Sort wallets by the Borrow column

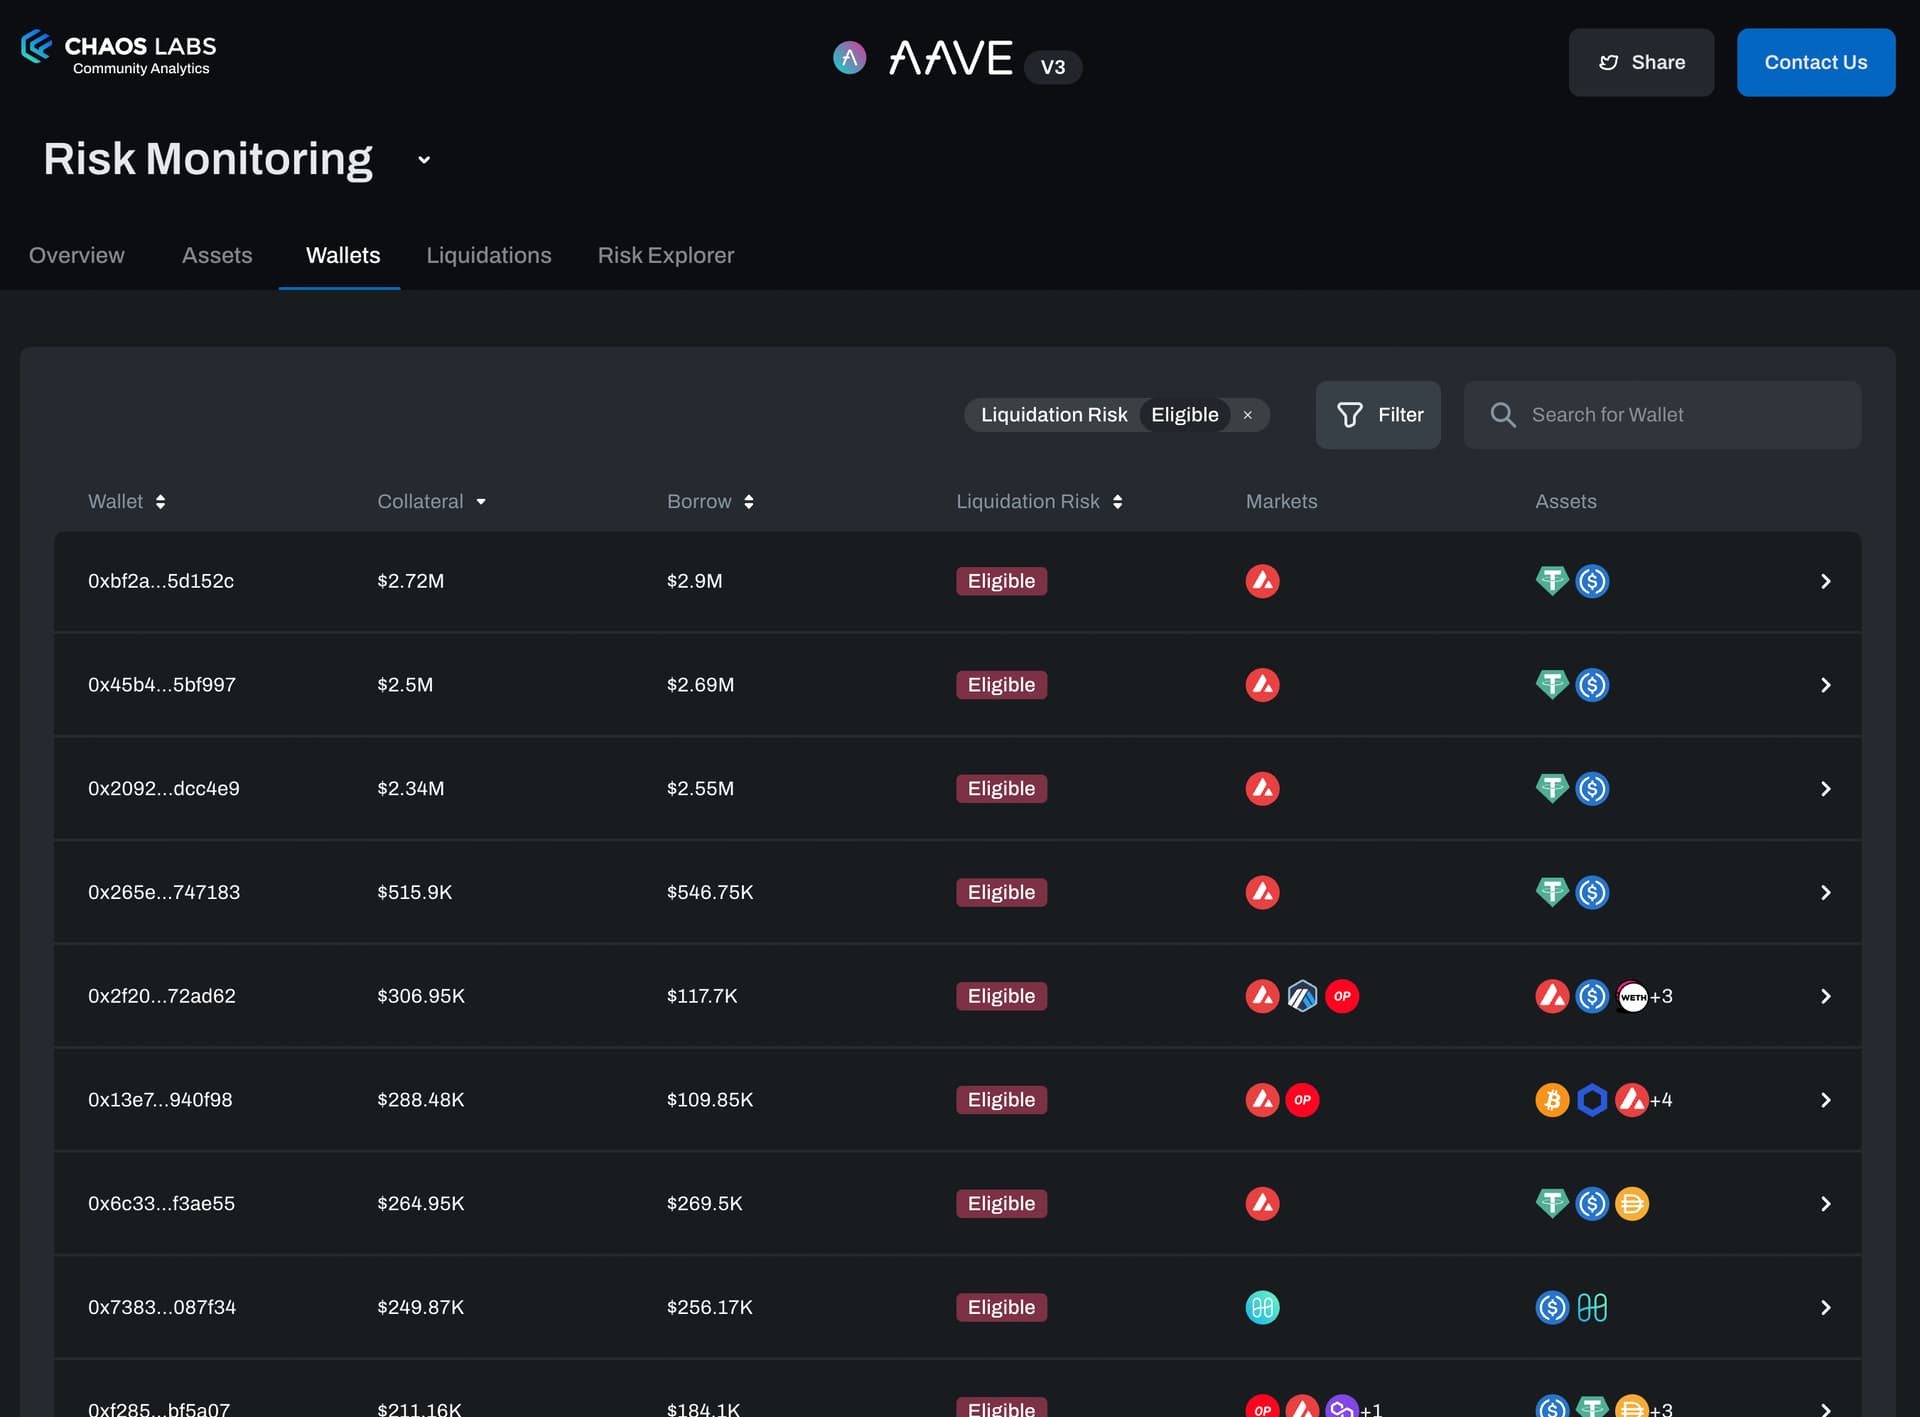[710, 502]
